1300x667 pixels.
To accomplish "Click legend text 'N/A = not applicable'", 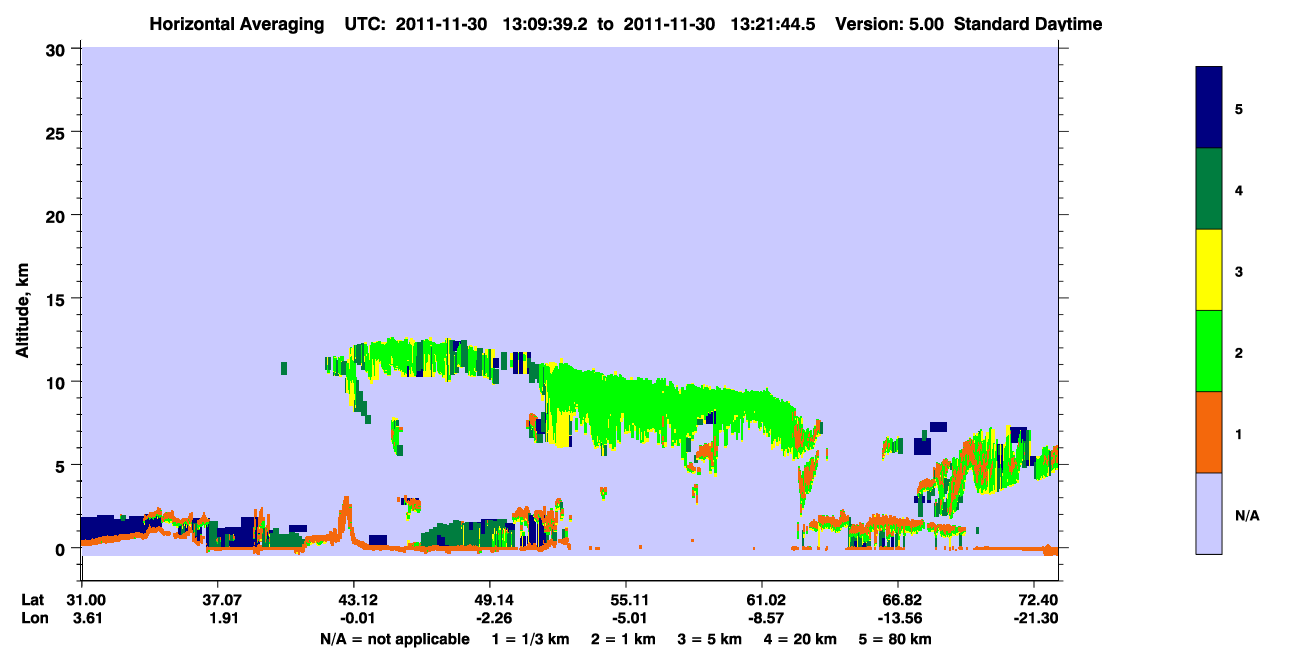I will 395,639.
